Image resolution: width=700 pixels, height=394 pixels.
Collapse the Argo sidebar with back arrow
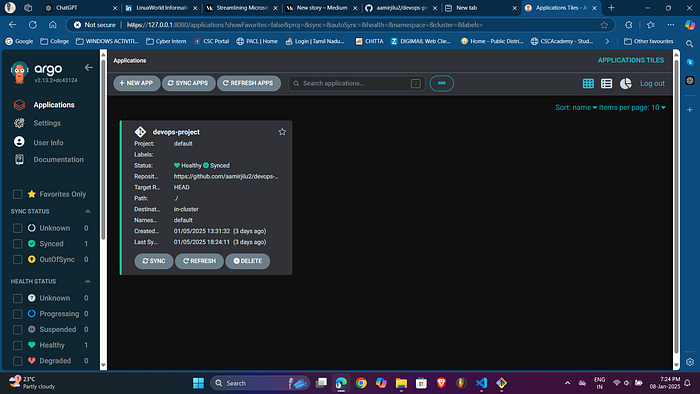[88, 67]
